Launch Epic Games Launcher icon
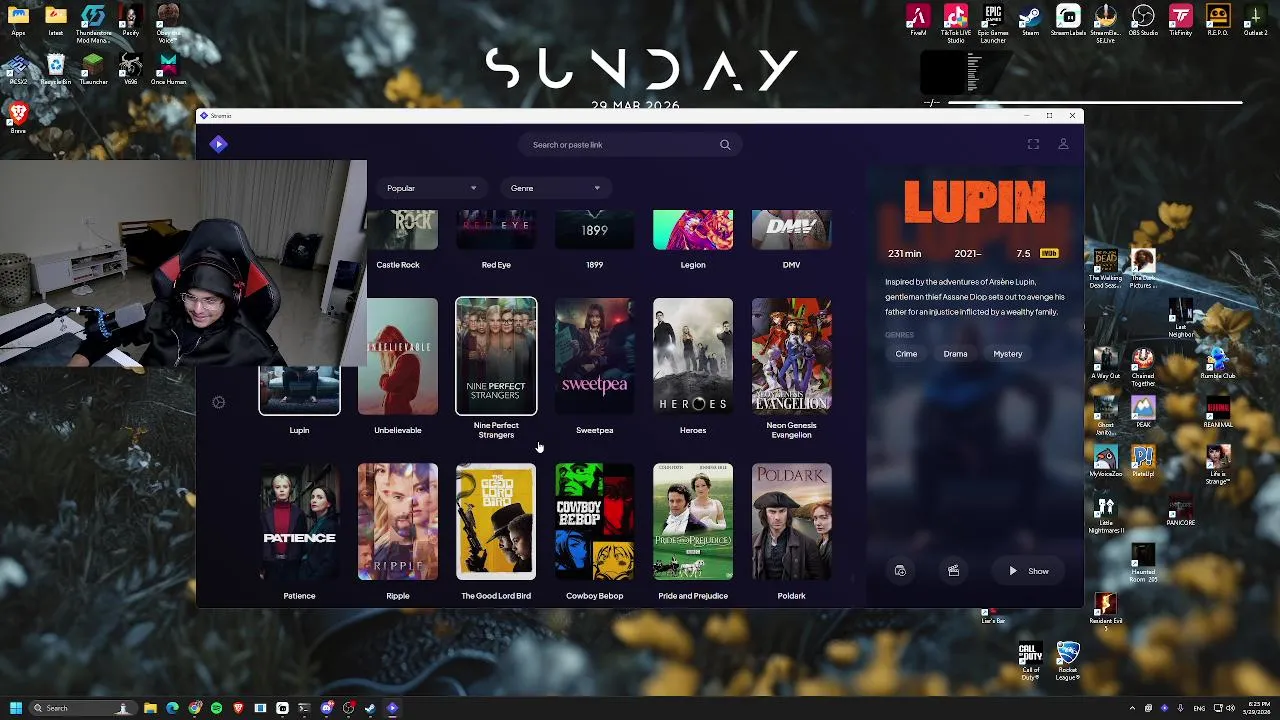The width and height of the screenshot is (1280, 720). [x=993, y=22]
